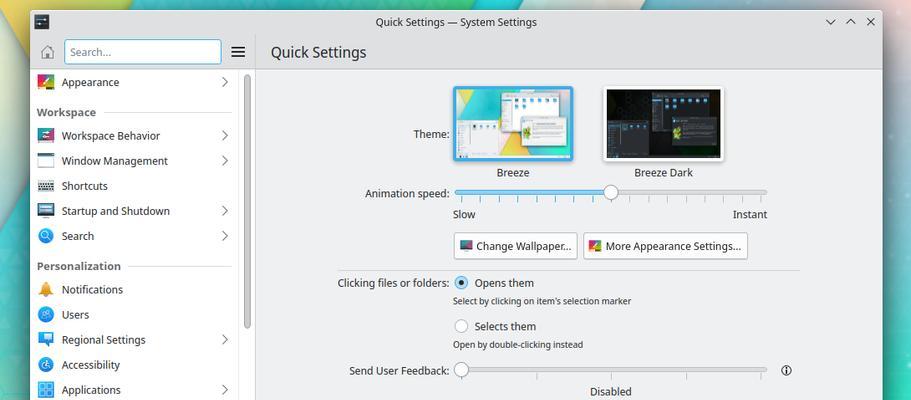The height and width of the screenshot is (400, 911).
Task: Click the Send User Feedback slider handle
Action: click(x=461, y=370)
